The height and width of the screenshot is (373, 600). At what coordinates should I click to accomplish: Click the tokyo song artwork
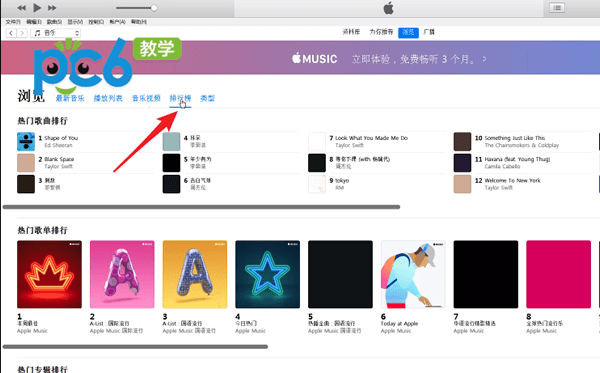click(x=317, y=184)
